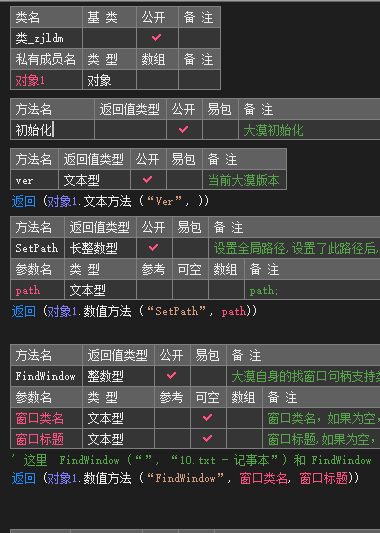Screen dimensions: 380x533
Task: Click the 参考 cell of 窗口类名
Action: 172,418
